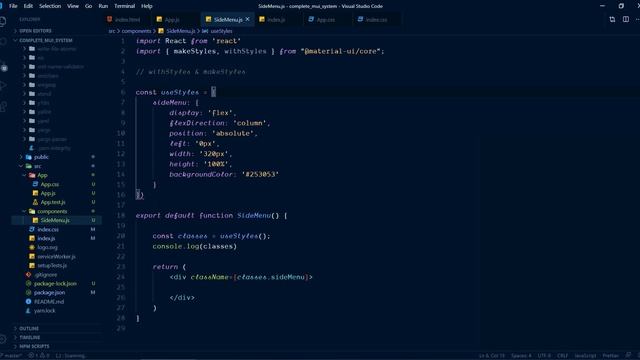Click the compare changes icon in editor toolbar
Viewport: 640px width, 360px height.
[612, 19]
